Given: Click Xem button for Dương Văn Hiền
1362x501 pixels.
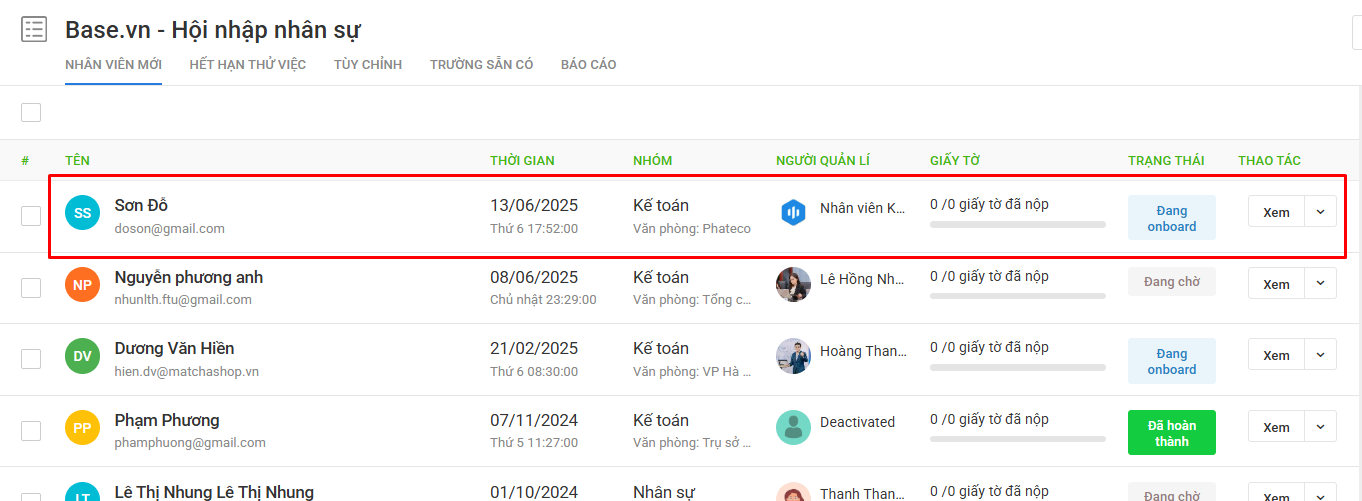Looking at the screenshot, I should (1276, 355).
